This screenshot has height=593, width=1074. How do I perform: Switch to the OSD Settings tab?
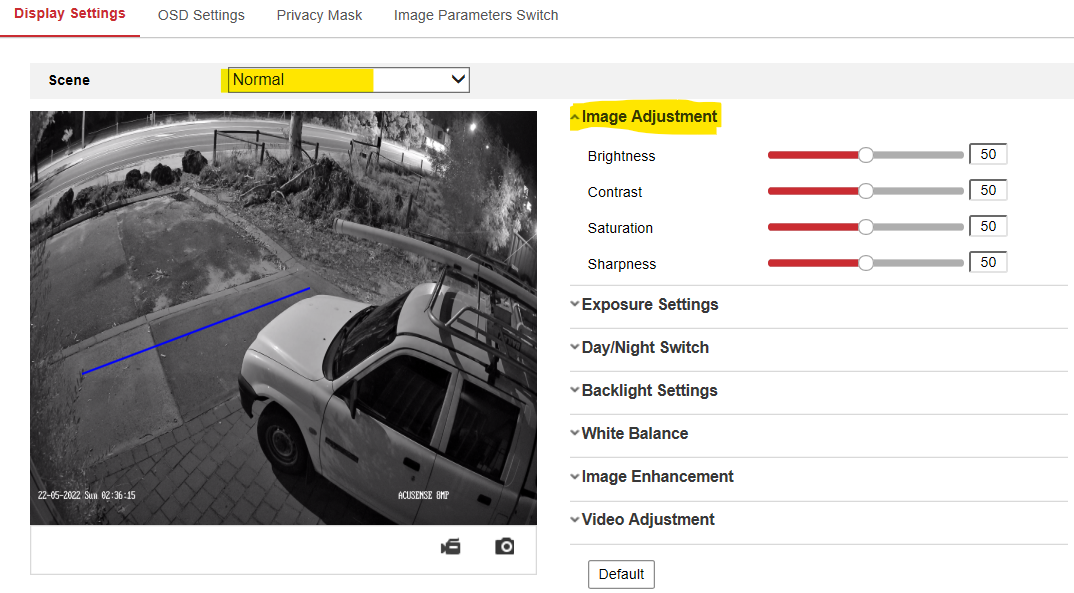[x=201, y=15]
